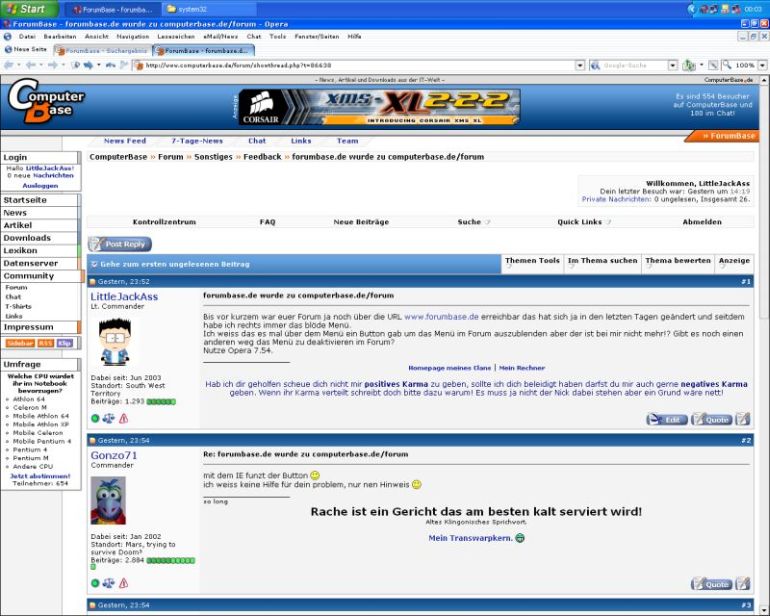The height and width of the screenshot is (616, 770).
Task: Click the Neue Seite button
Action: (x=26, y=50)
